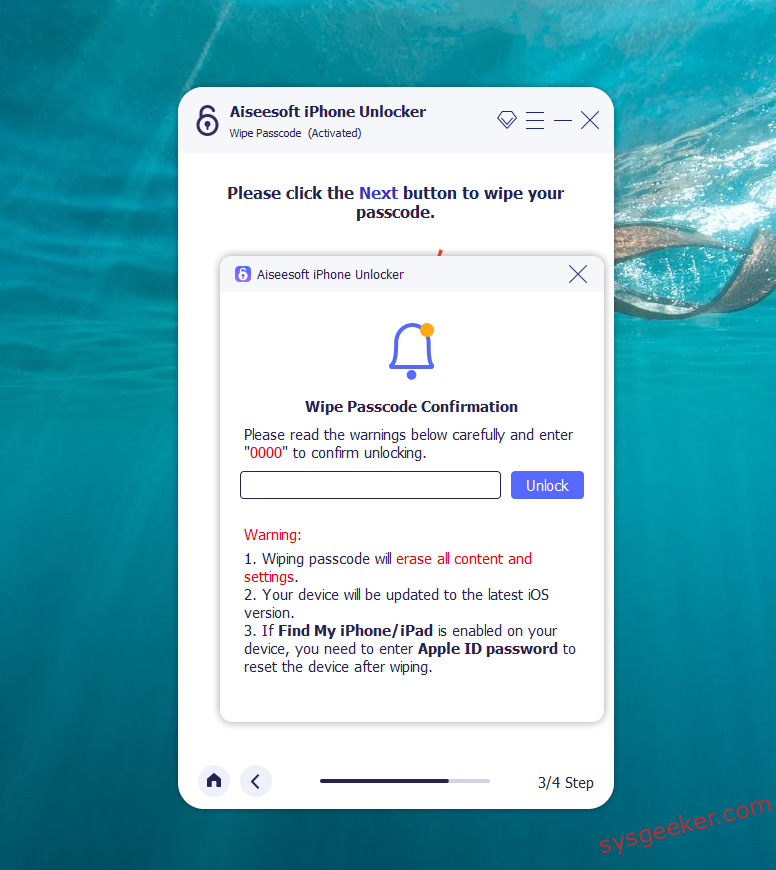This screenshot has width=776, height=870.
Task: Click the '3/4 Step' indicator text
Action: 565,783
